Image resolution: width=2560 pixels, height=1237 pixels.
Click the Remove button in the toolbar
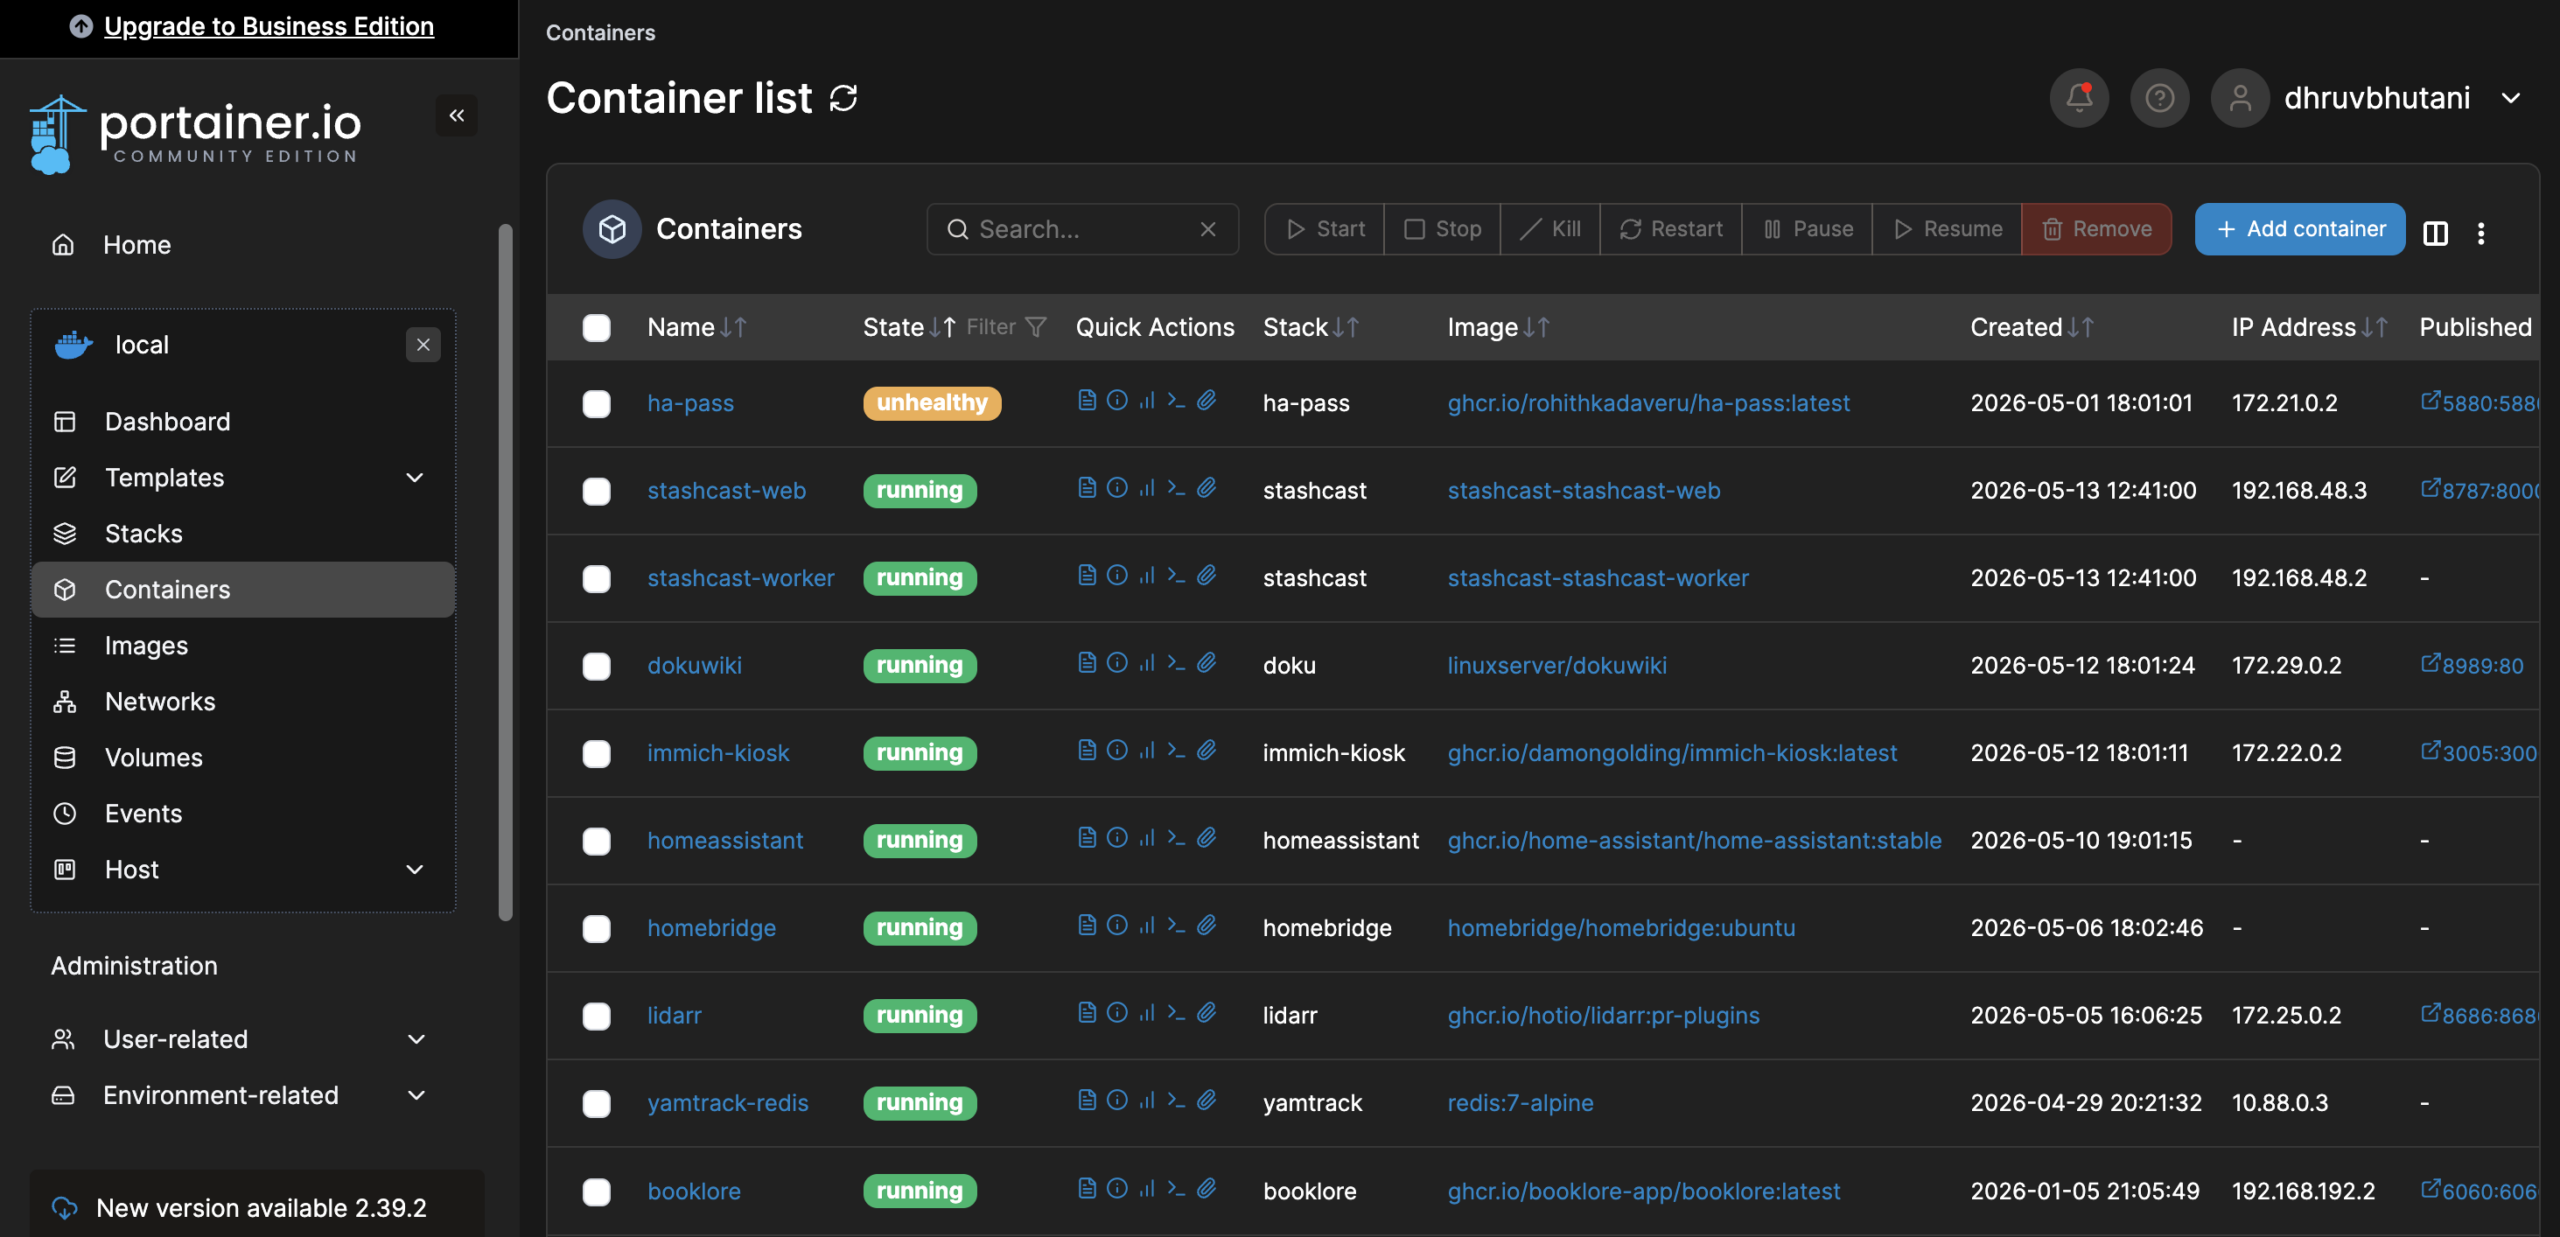pyautogui.click(x=2096, y=229)
